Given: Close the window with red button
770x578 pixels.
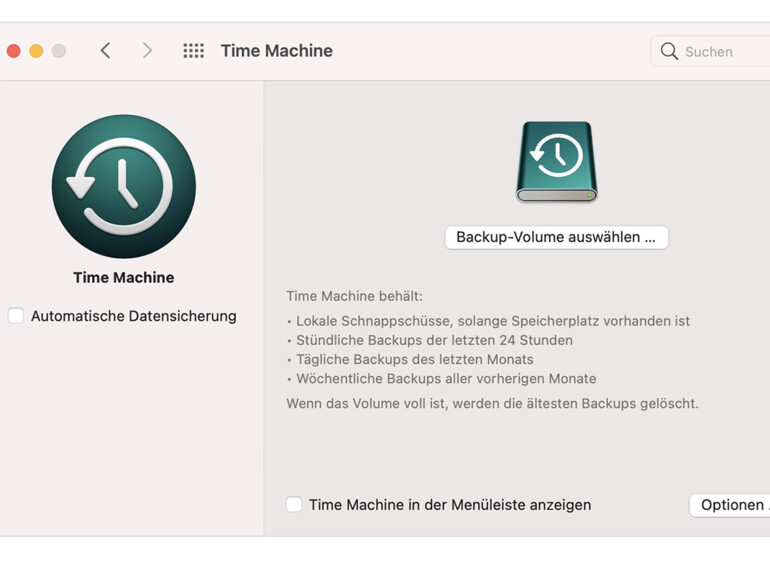Looking at the screenshot, I should coord(14,51).
